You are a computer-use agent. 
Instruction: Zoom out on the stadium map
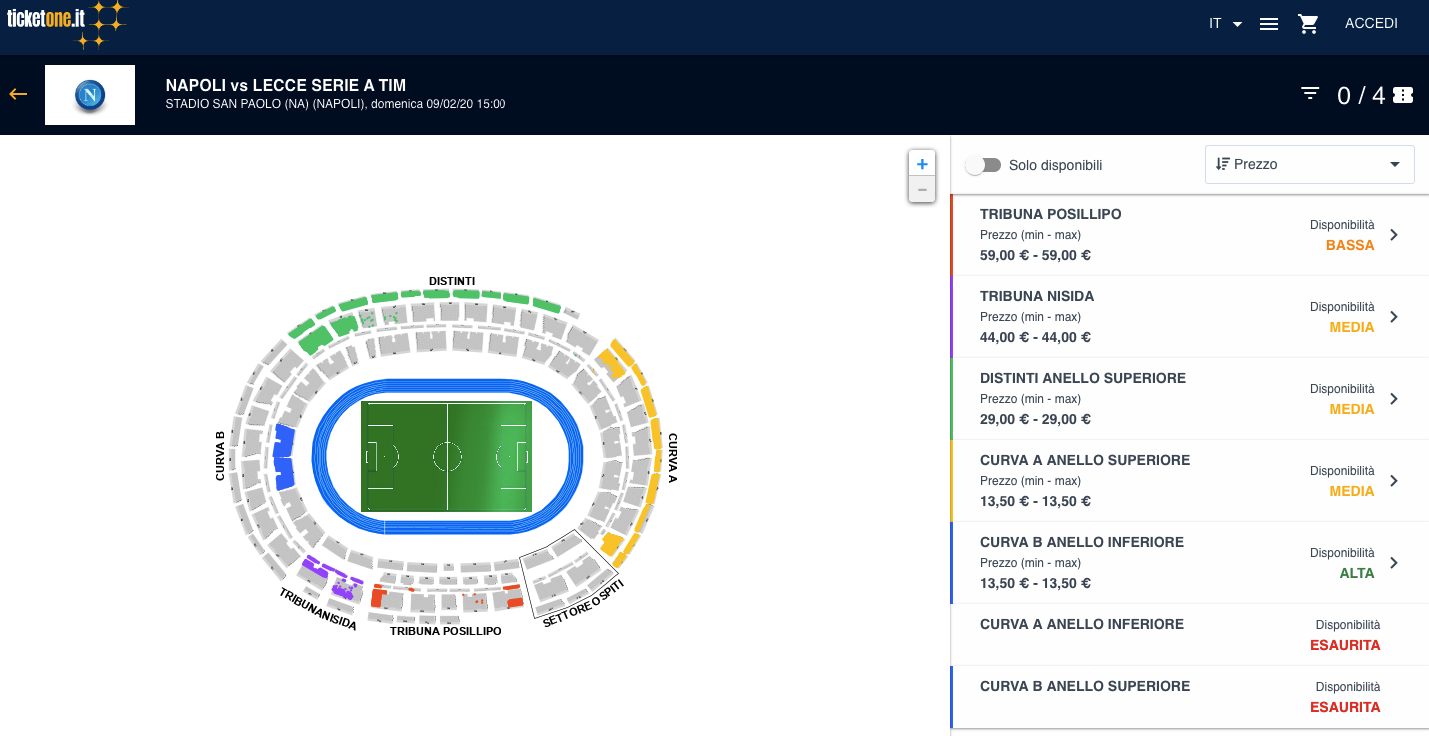pos(922,190)
